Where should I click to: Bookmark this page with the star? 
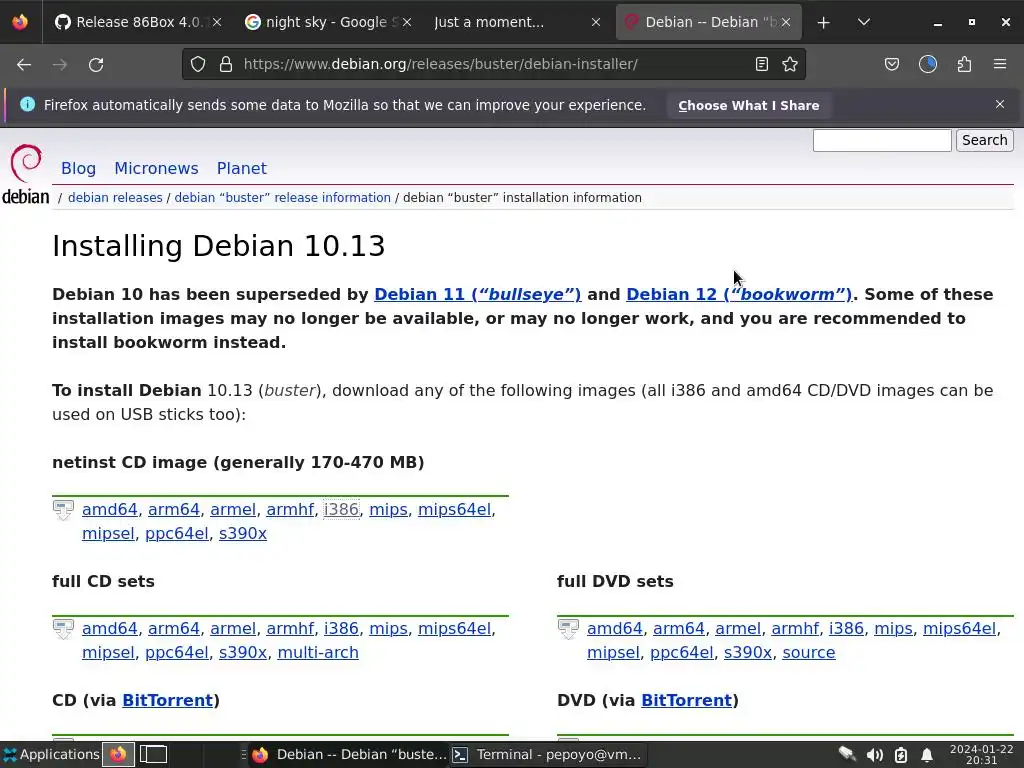pos(790,64)
